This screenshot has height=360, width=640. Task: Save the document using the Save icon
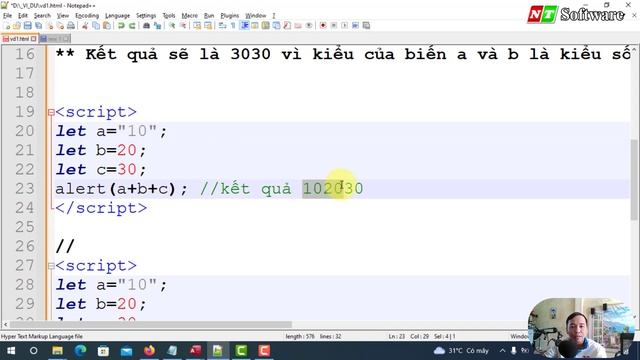(x=28, y=26)
